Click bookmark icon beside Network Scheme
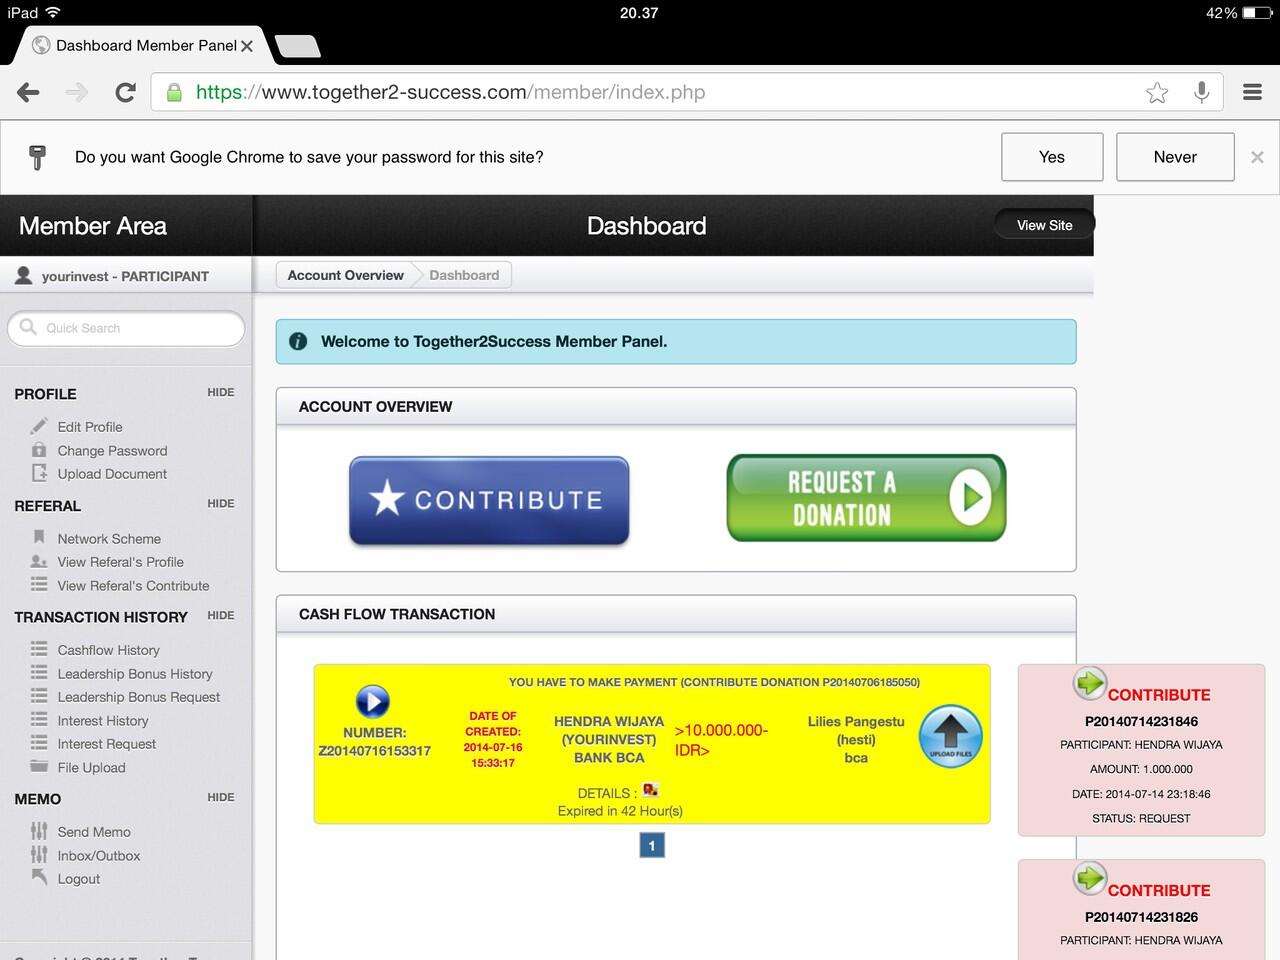The width and height of the screenshot is (1280, 960). [x=39, y=537]
